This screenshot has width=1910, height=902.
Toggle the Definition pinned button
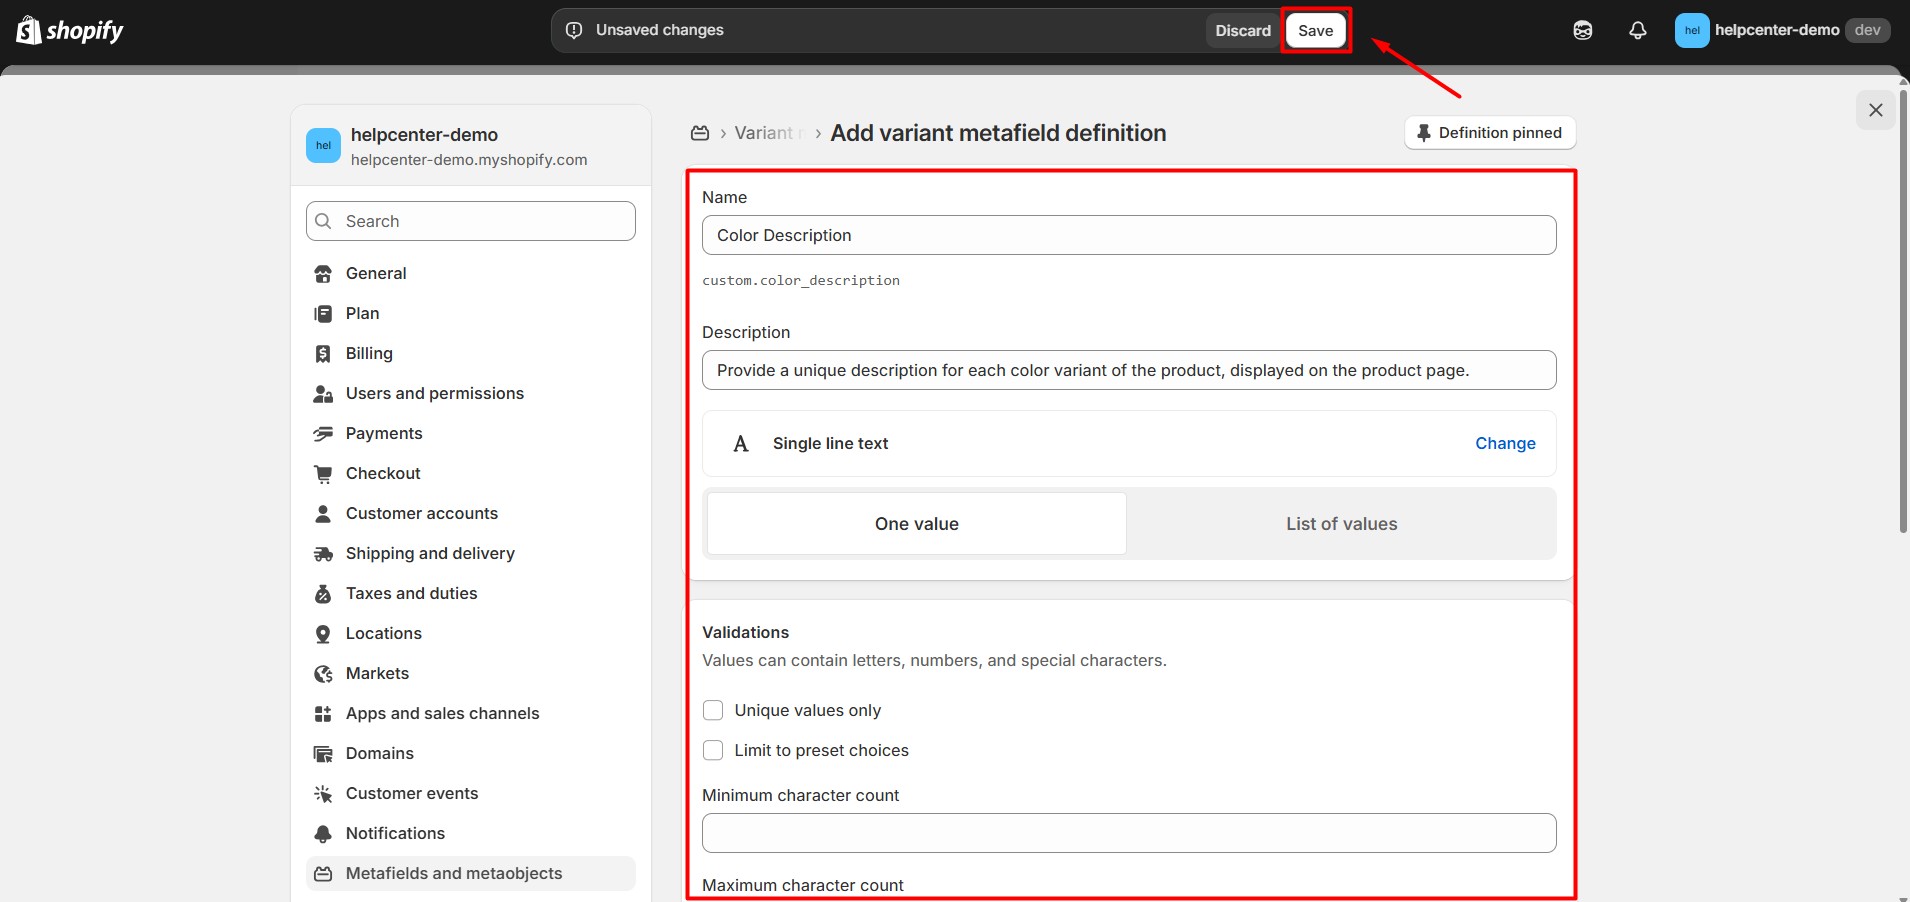pos(1490,133)
